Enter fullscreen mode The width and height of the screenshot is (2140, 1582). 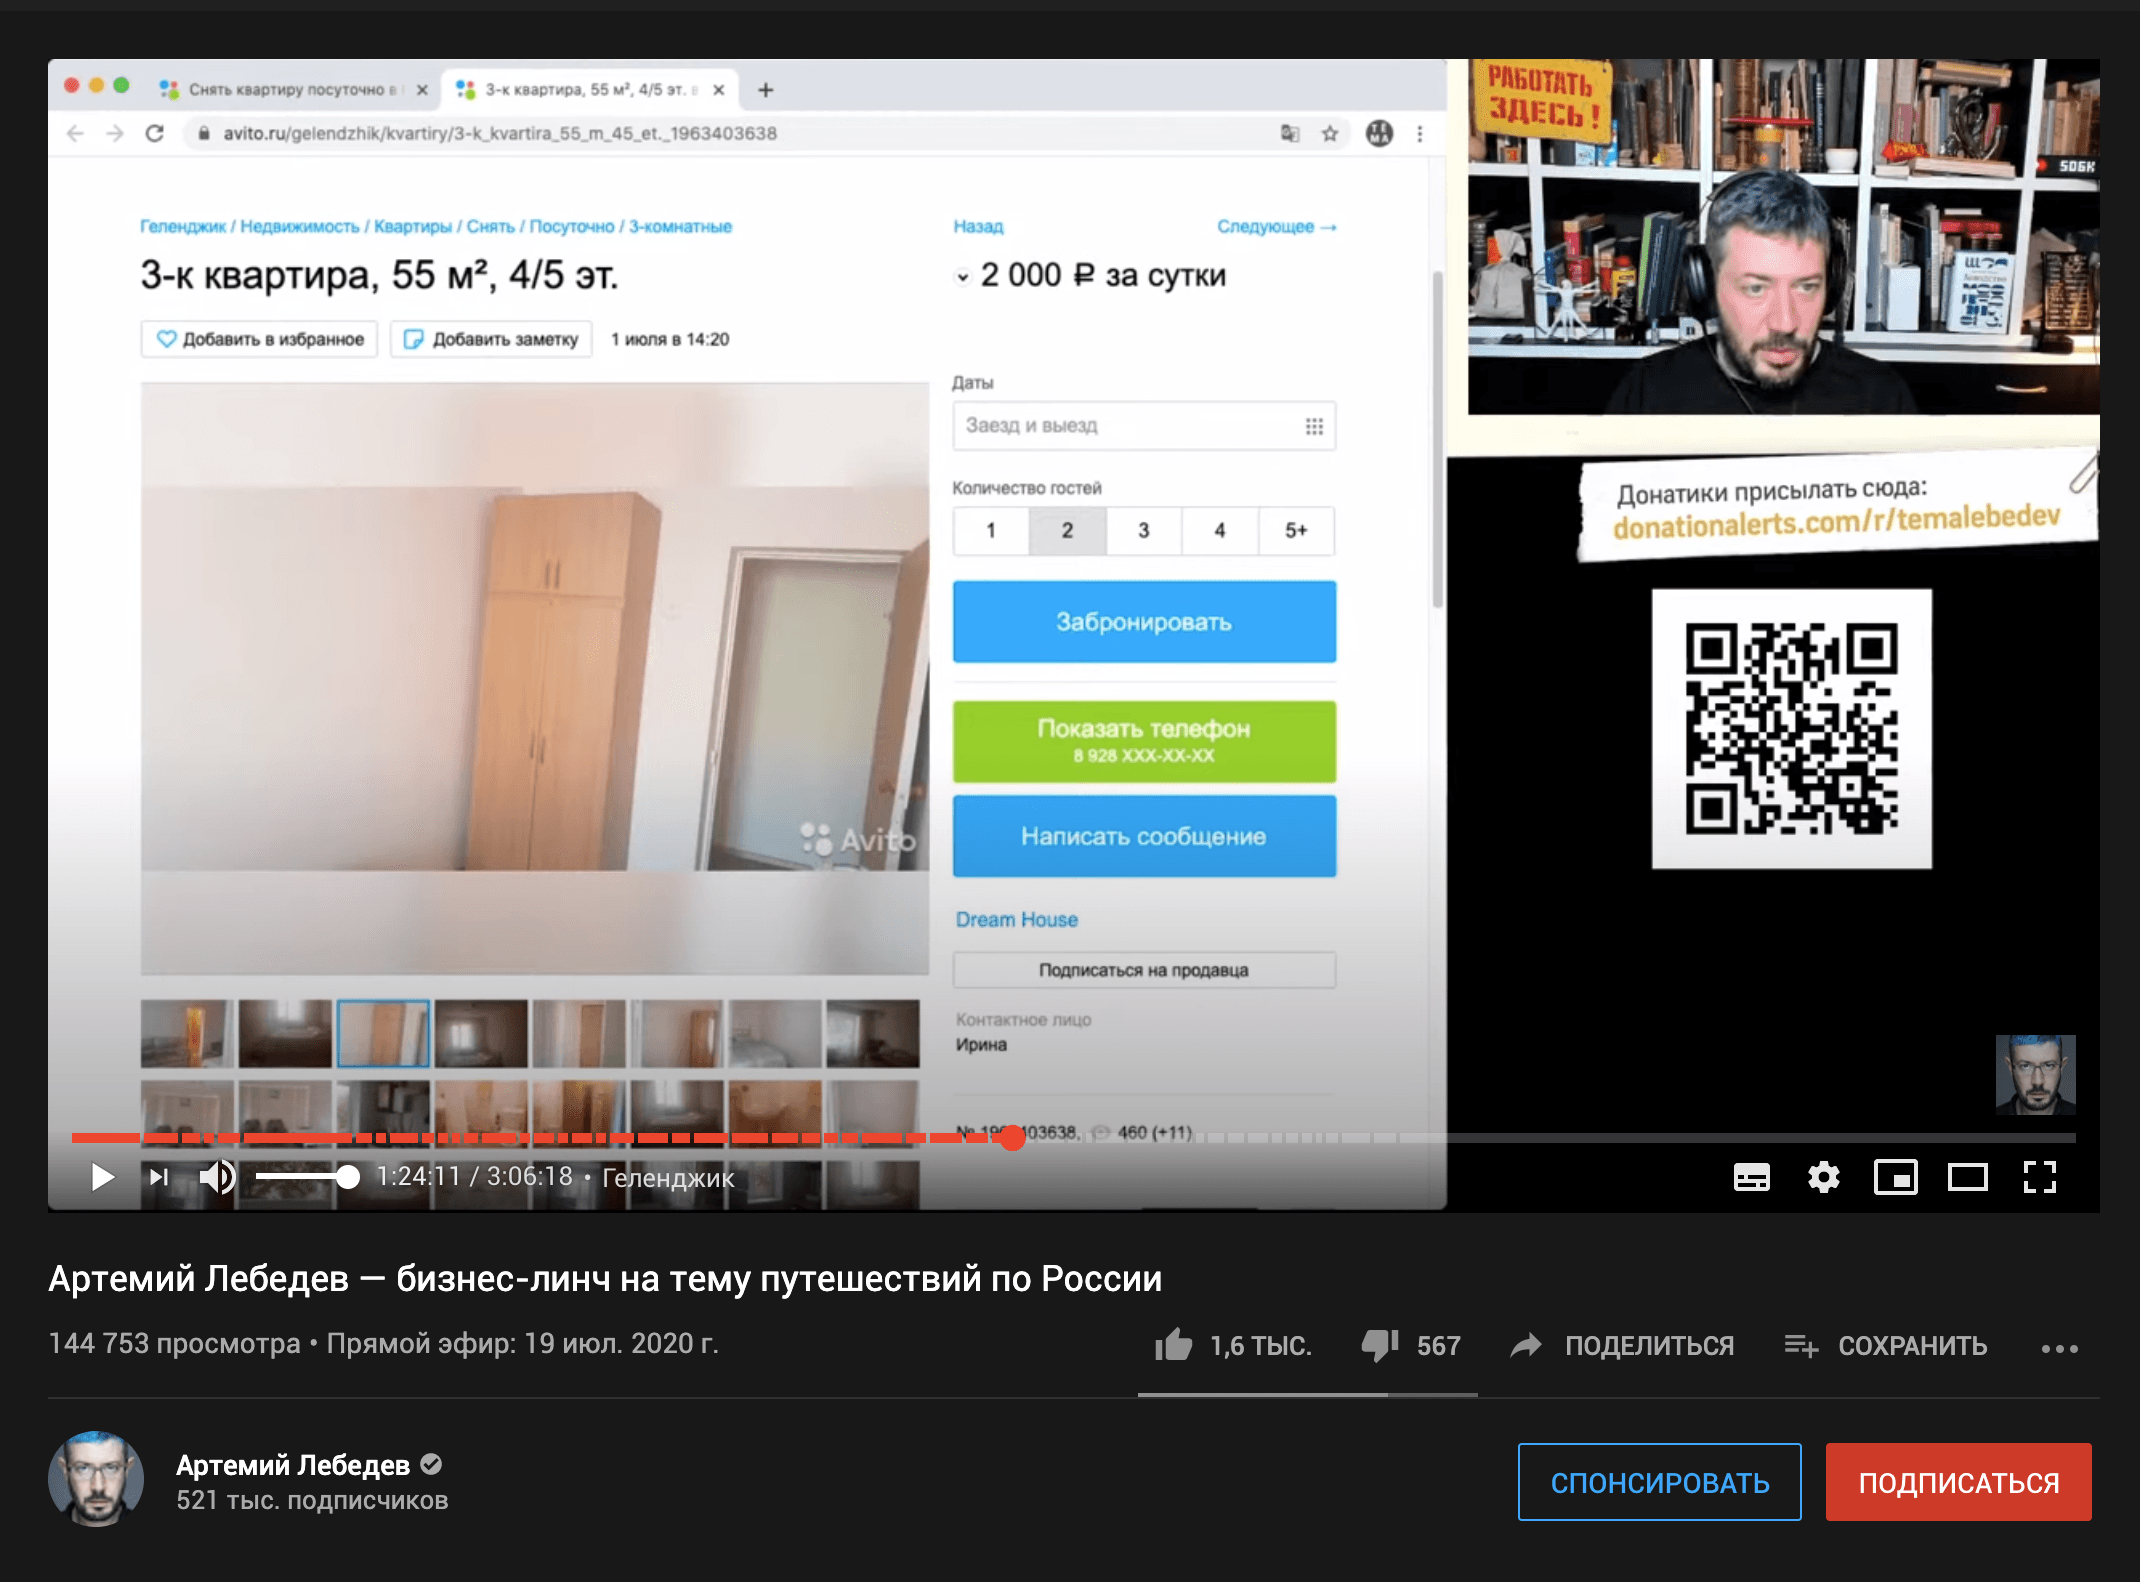point(2039,1177)
